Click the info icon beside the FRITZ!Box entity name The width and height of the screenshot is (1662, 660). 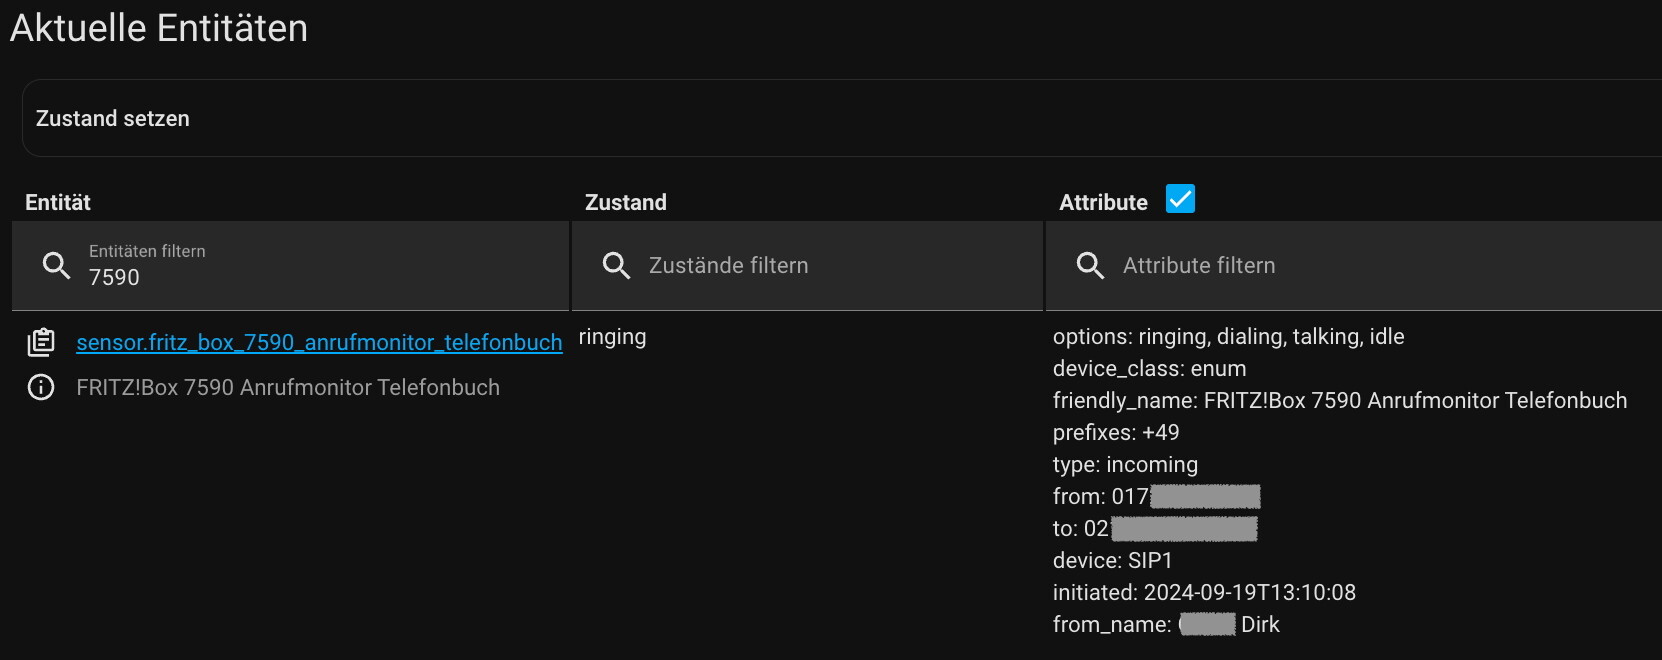pyautogui.click(x=41, y=387)
